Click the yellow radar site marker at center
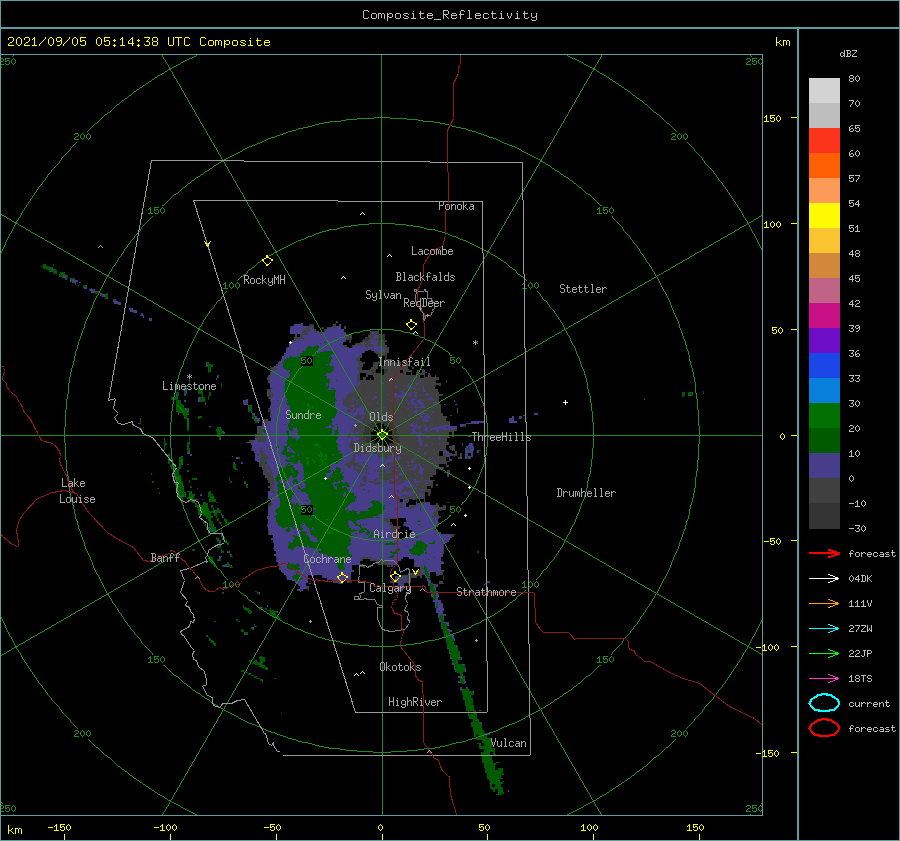Viewport: 900px width, 841px height. (382, 435)
